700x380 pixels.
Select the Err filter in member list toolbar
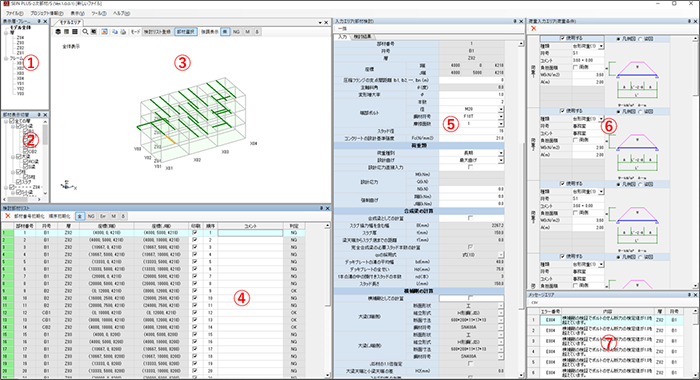[103, 216]
